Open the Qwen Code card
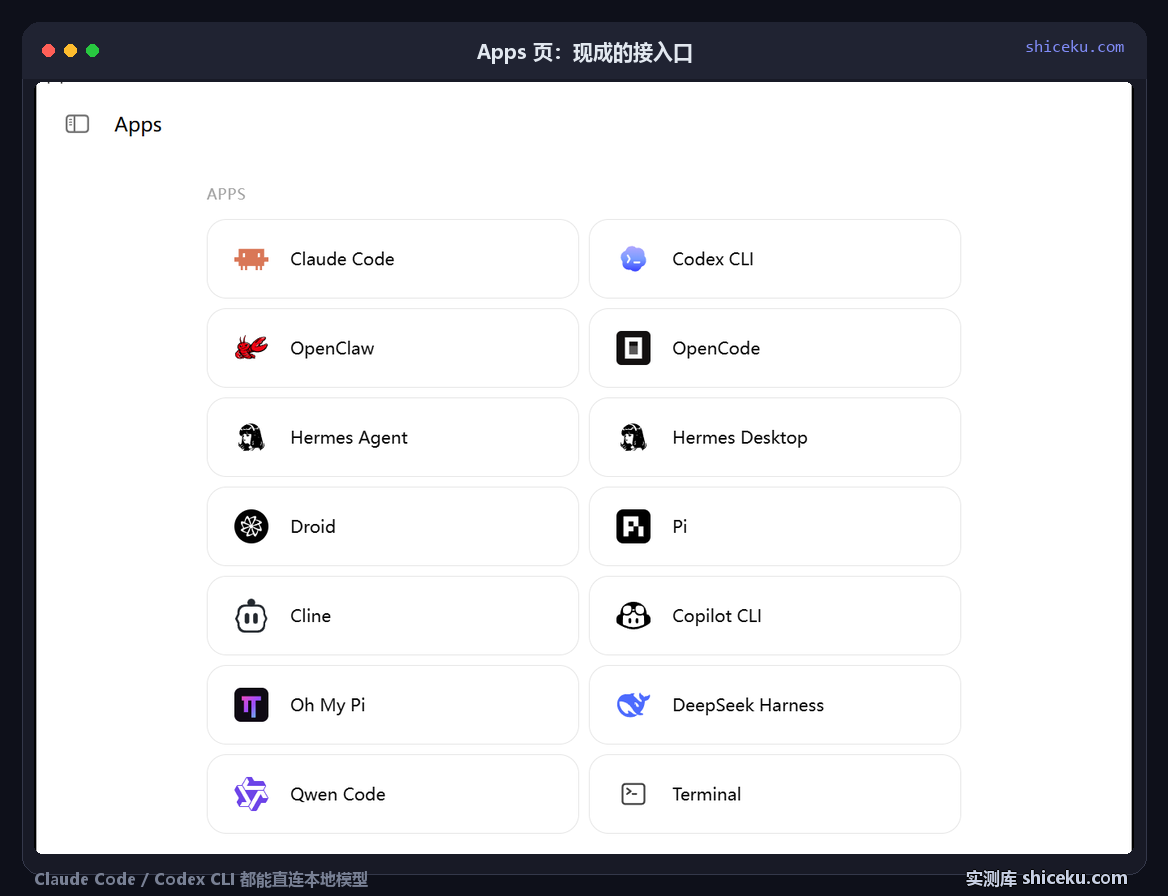This screenshot has height=896, width=1168. click(x=393, y=794)
